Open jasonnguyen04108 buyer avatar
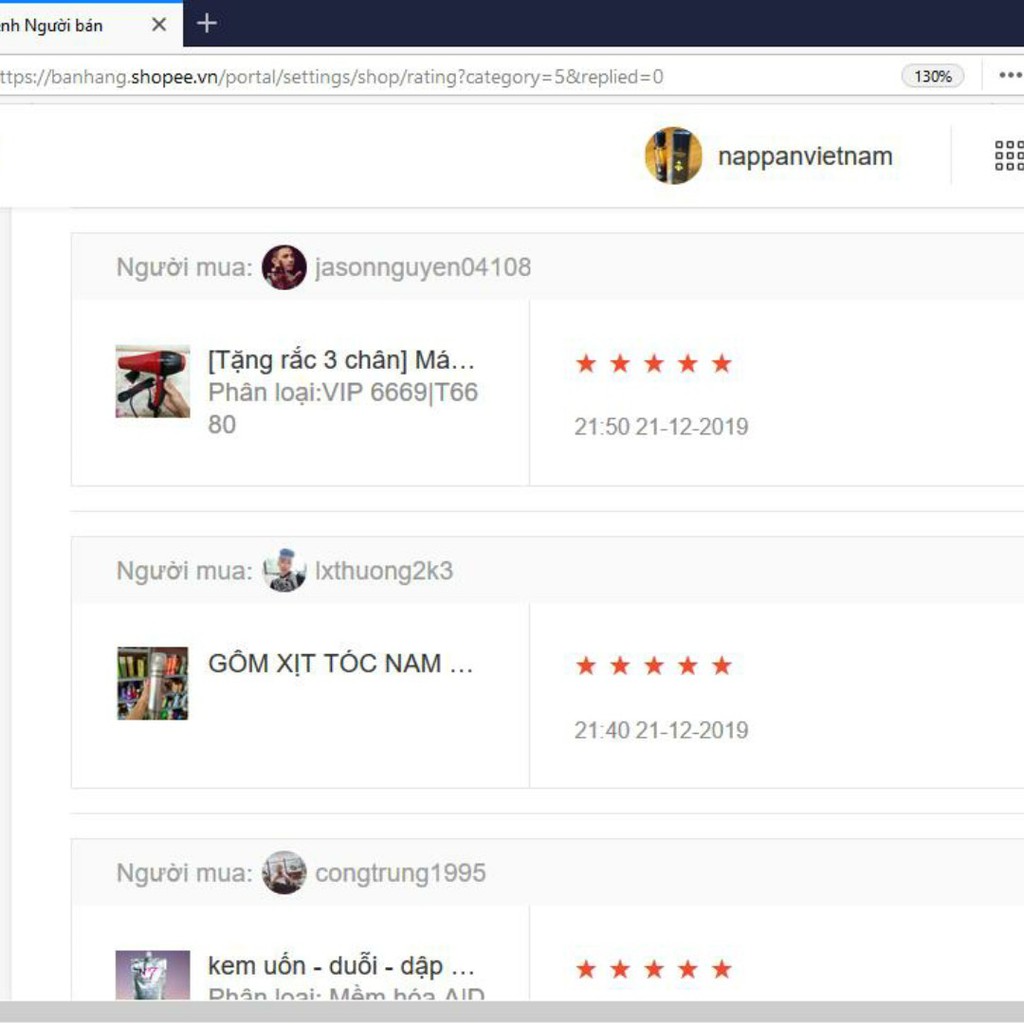 pos(284,268)
